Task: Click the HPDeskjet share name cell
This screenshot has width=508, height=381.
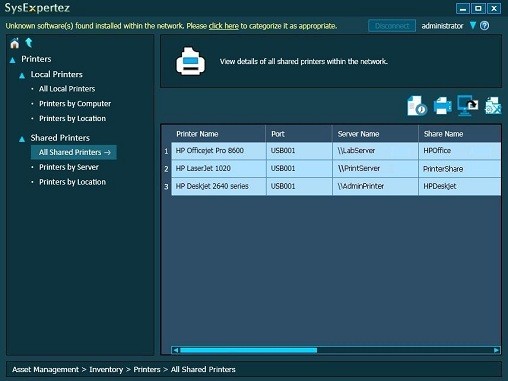Action: [460, 186]
